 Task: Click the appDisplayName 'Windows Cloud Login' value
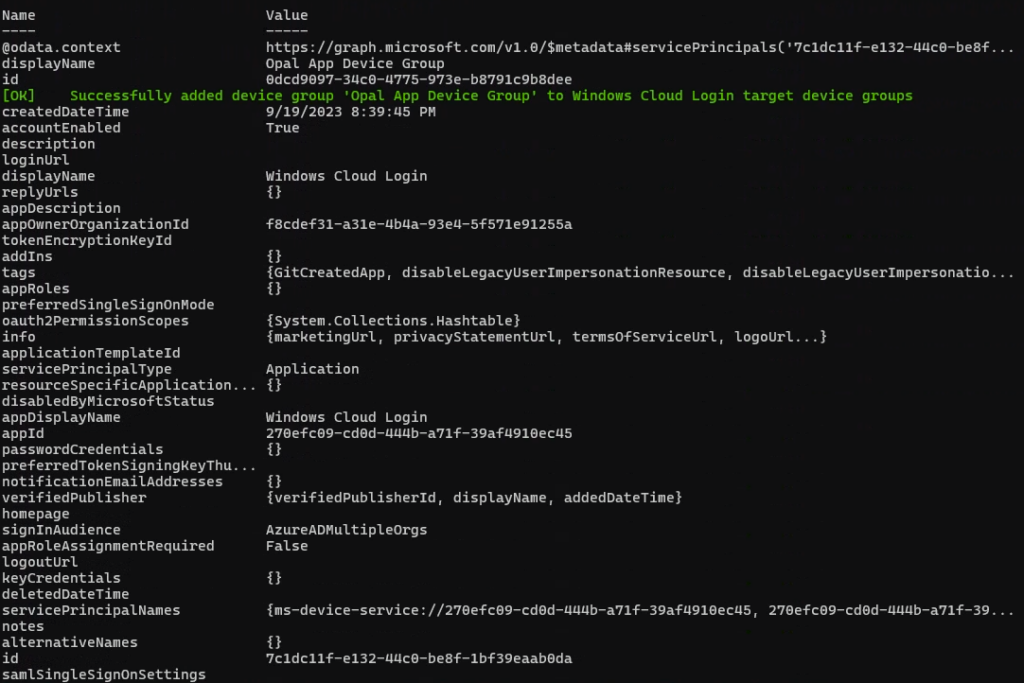tap(346, 417)
